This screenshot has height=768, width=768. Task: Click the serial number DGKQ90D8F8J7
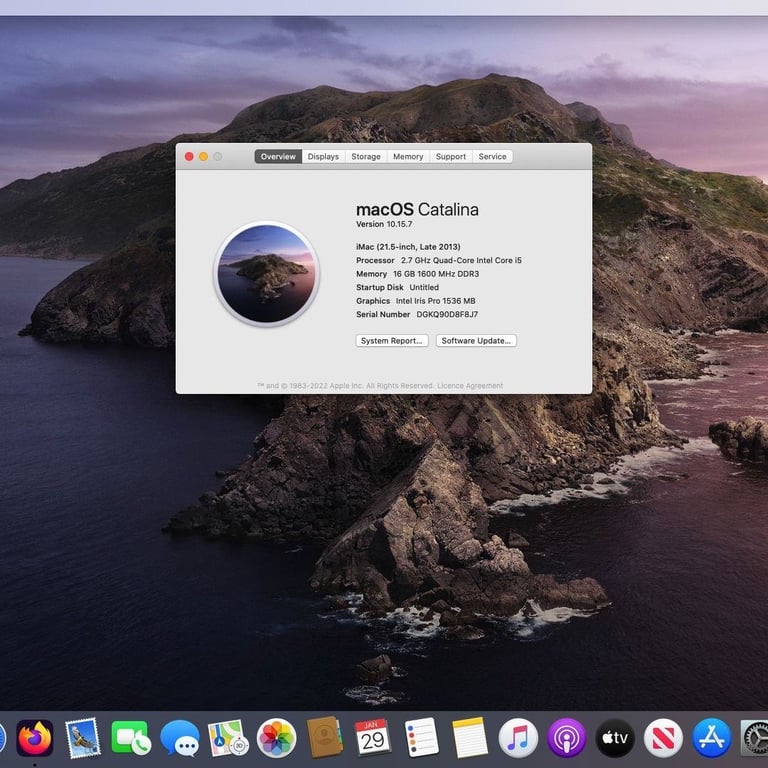coord(447,314)
